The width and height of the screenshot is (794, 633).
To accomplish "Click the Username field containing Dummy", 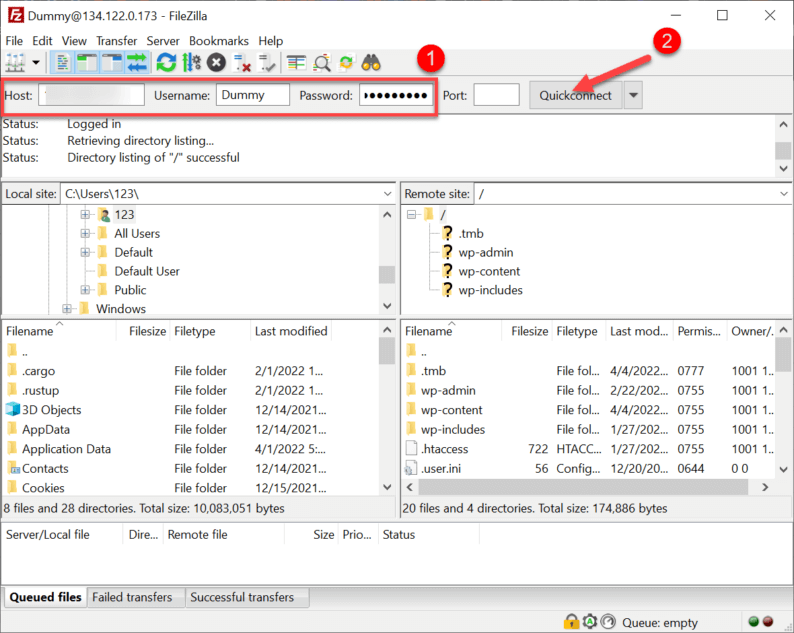I will 253,95.
